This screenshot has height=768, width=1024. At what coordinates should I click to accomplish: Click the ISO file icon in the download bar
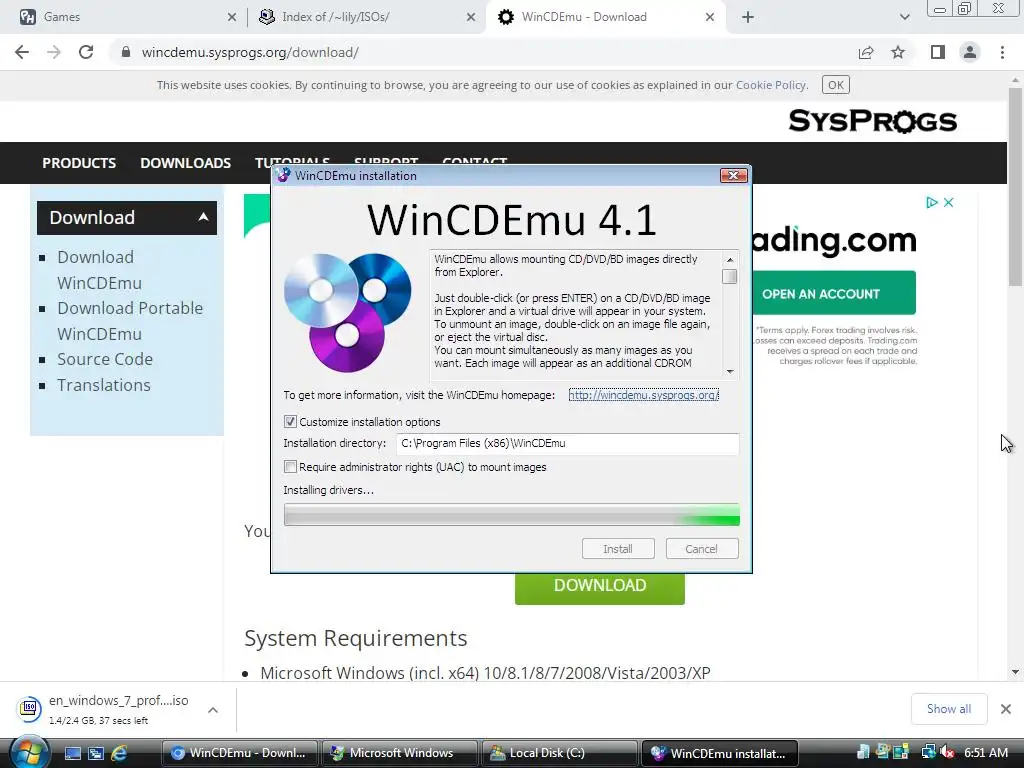pos(29,709)
